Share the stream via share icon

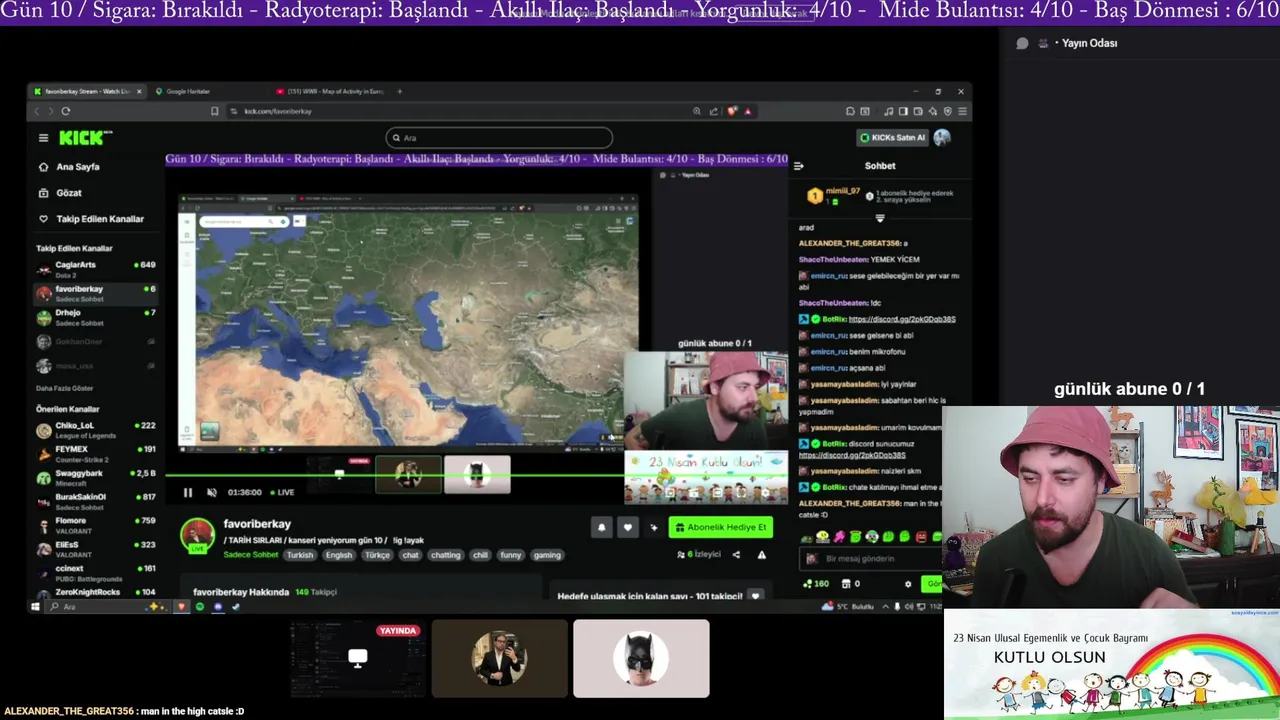736,555
